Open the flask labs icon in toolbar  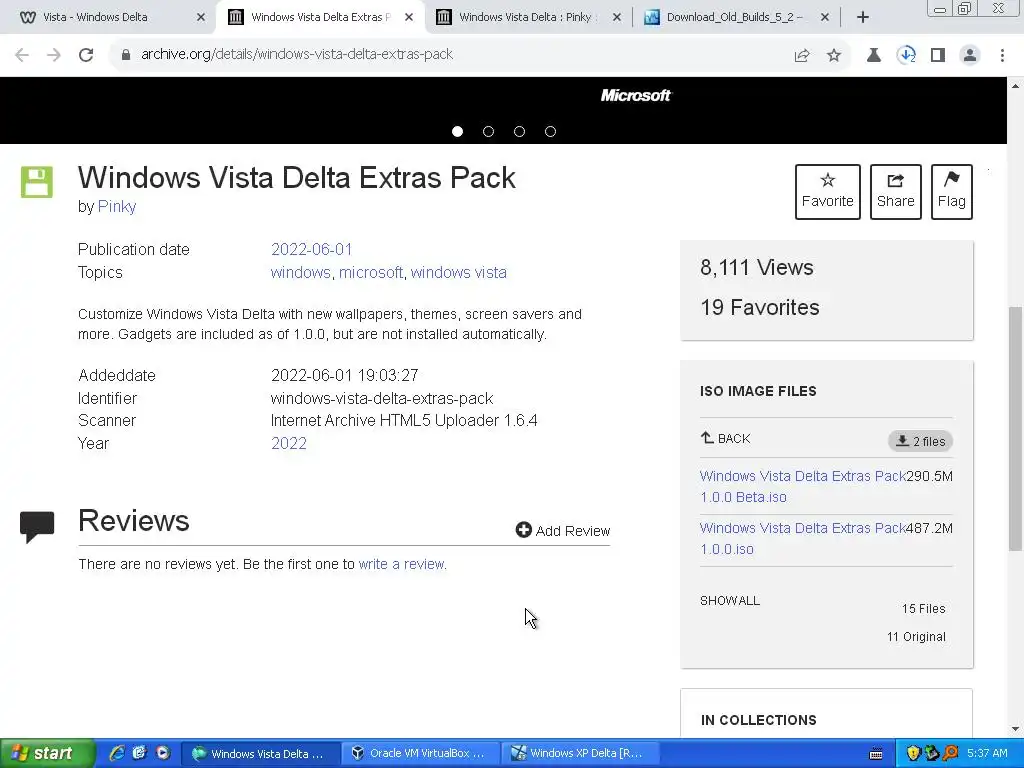tap(873, 56)
